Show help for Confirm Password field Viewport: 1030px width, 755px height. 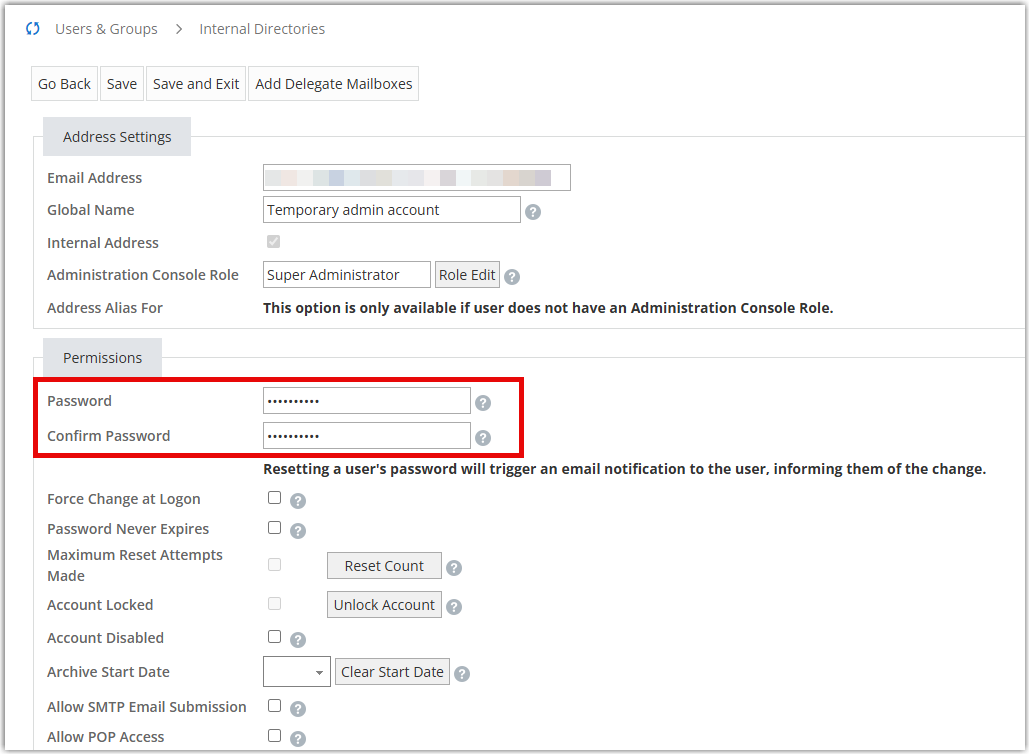[x=483, y=438]
